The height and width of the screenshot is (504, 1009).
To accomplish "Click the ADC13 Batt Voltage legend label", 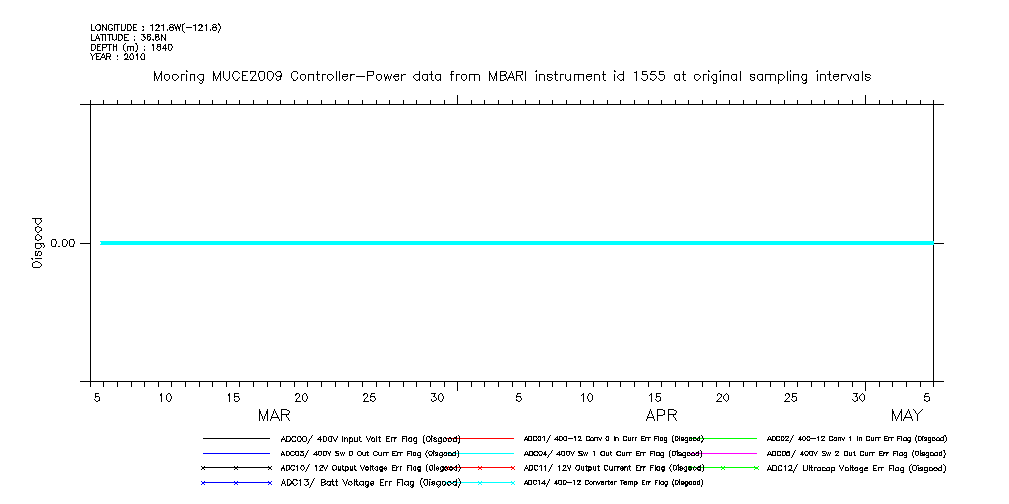I will [370, 483].
